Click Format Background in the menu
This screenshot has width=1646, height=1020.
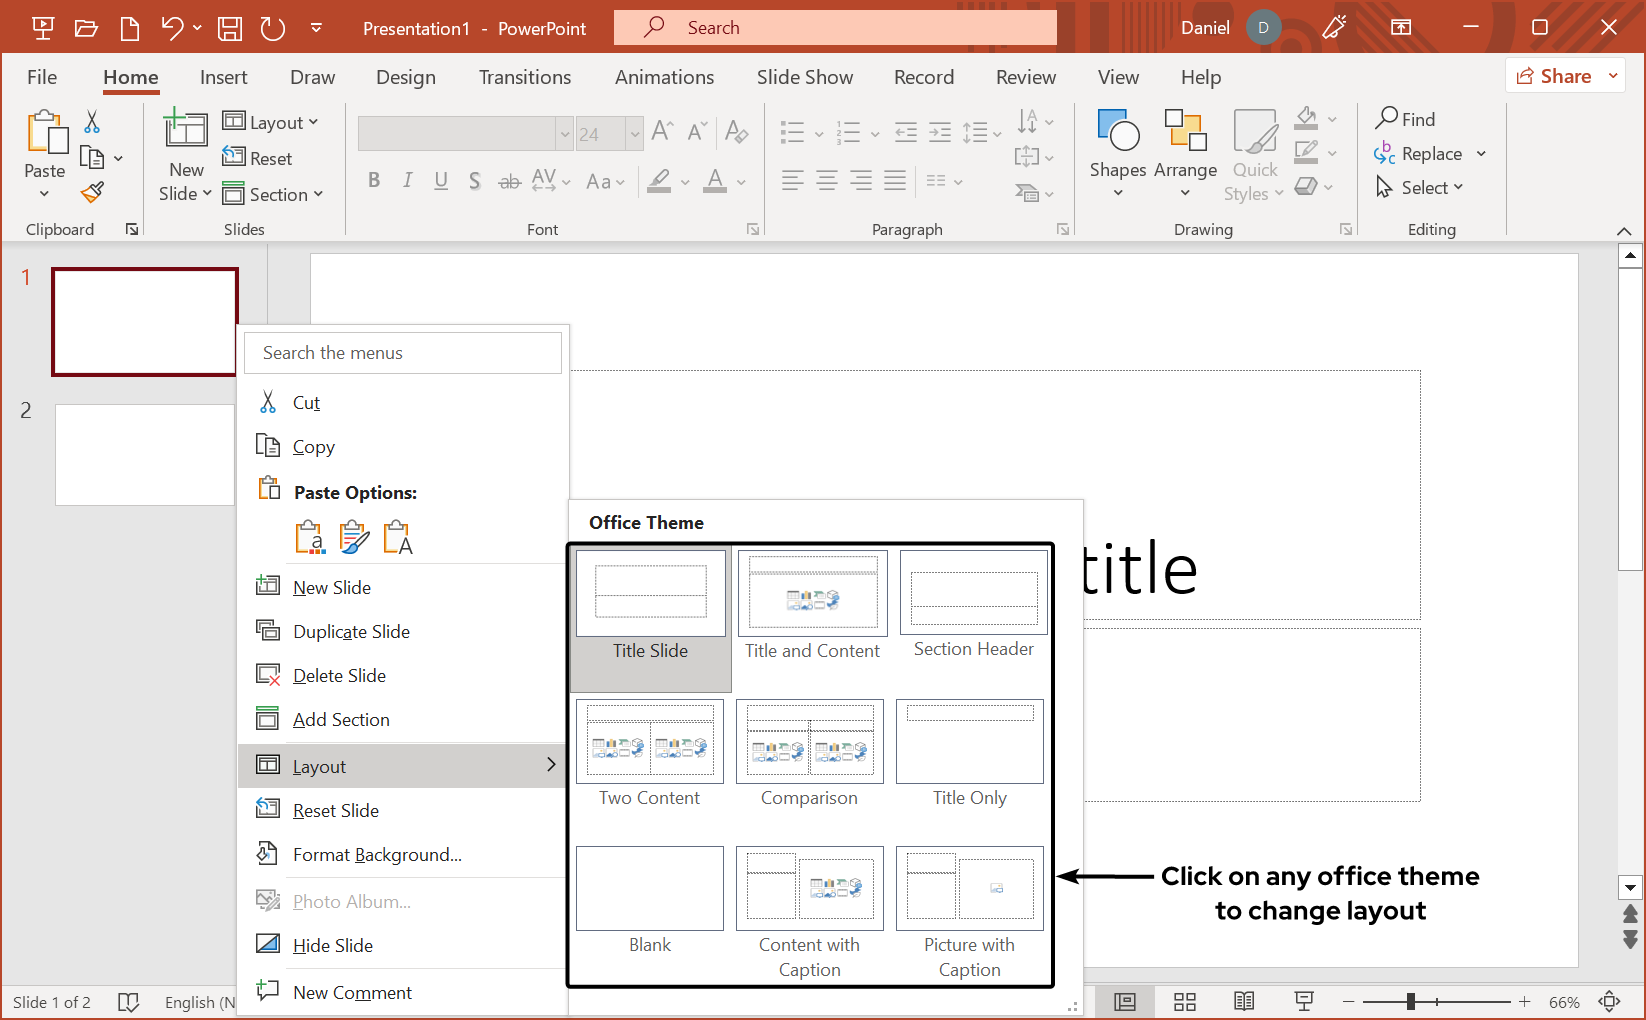point(376,854)
